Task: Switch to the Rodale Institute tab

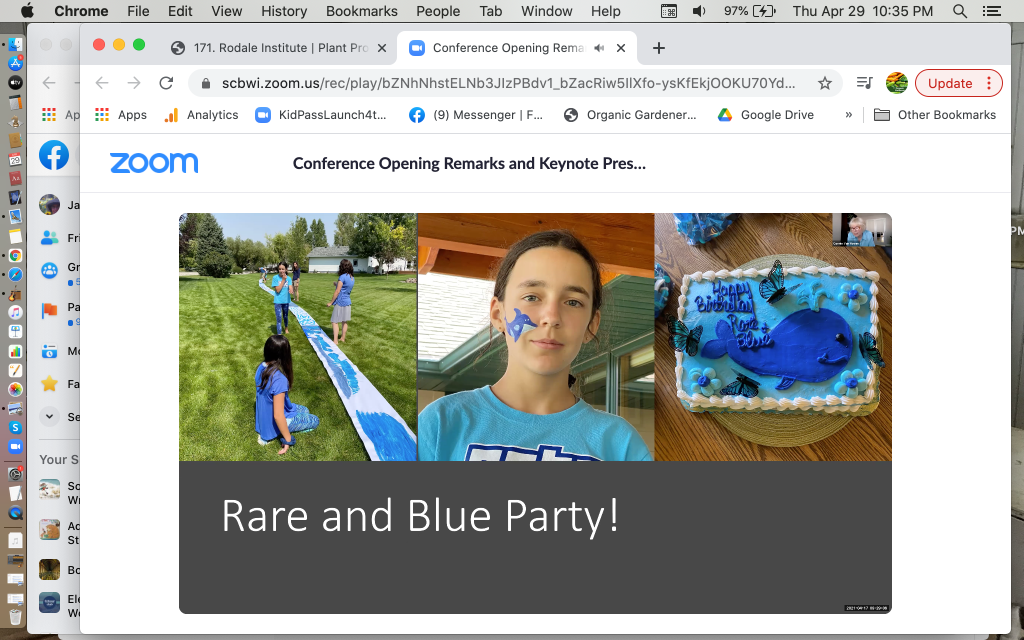Action: (x=270, y=48)
